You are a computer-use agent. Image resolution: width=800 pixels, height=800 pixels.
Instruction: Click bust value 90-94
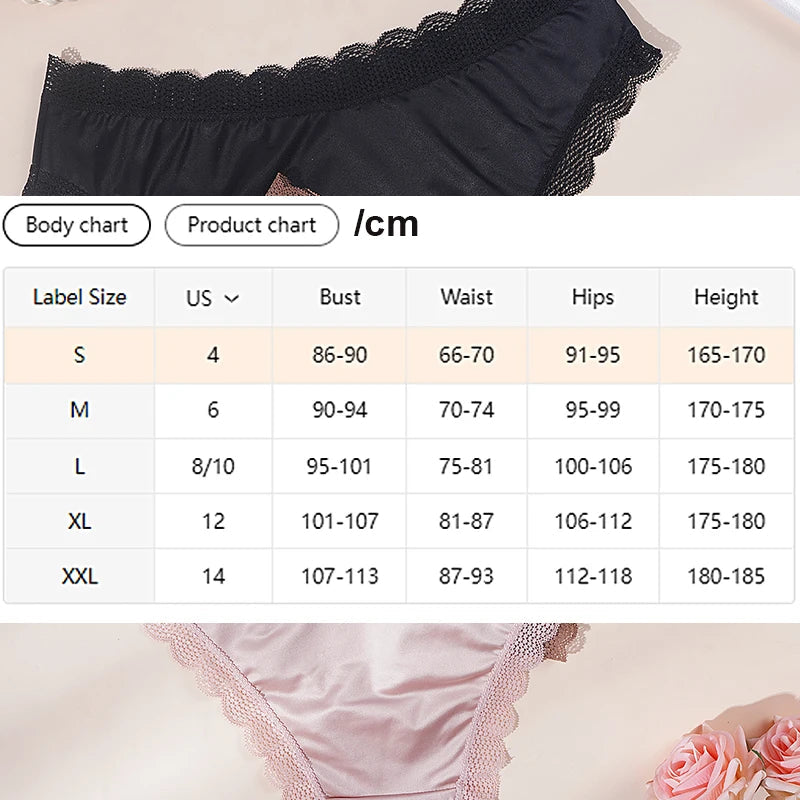tap(339, 410)
